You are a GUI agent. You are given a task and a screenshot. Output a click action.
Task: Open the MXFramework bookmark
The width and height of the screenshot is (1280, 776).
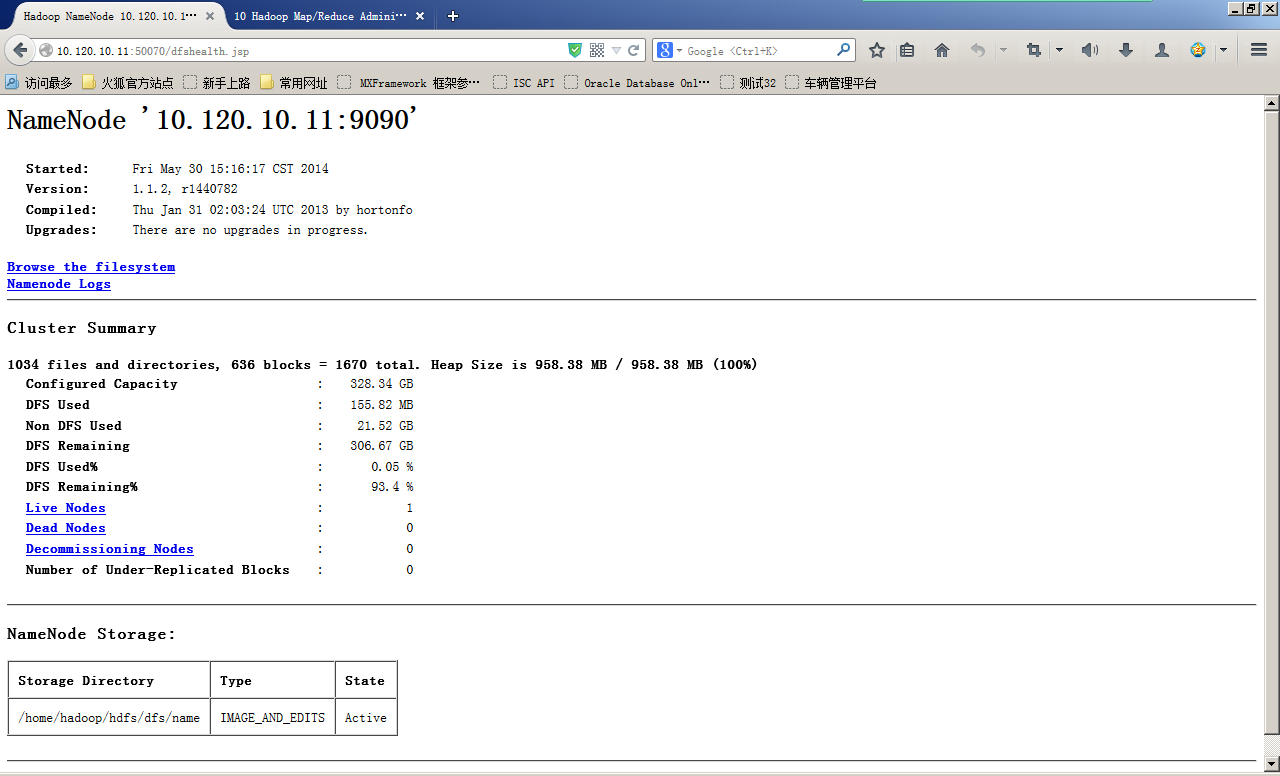pyautogui.click(x=409, y=83)
